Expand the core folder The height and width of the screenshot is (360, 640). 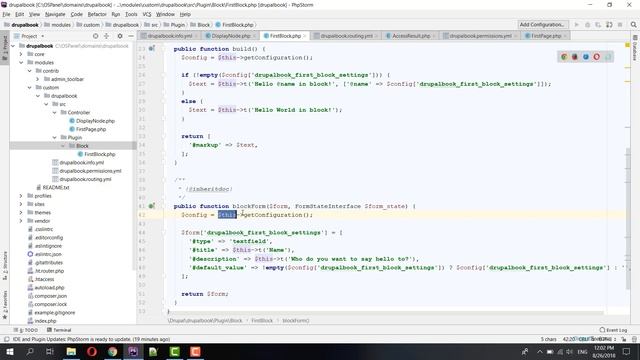click(x=21, y=54)
